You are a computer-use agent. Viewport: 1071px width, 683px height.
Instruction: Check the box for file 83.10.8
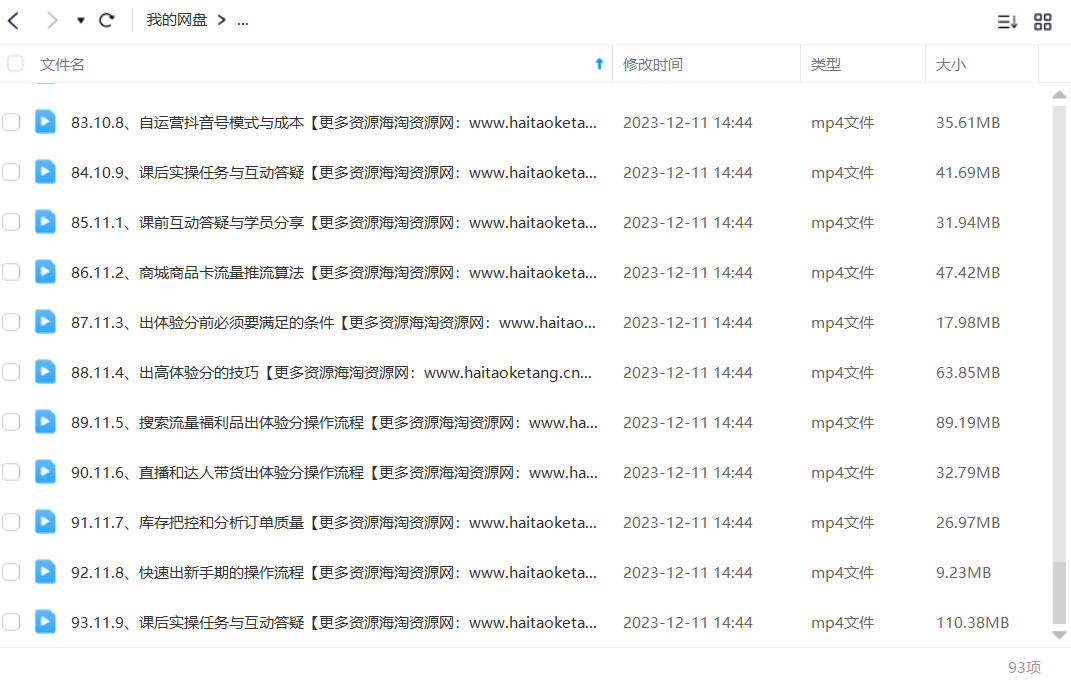pyautogui.click(x=11, y=122)
